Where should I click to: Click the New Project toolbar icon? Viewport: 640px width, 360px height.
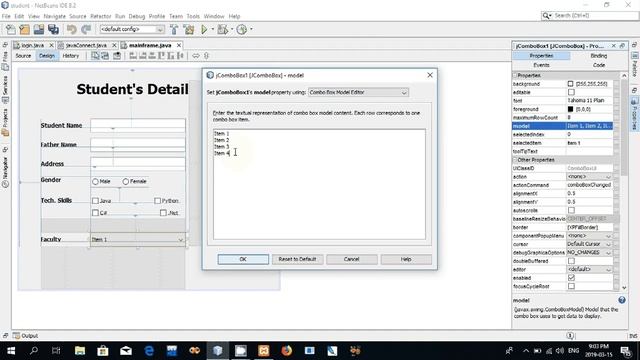coord(24,29)
